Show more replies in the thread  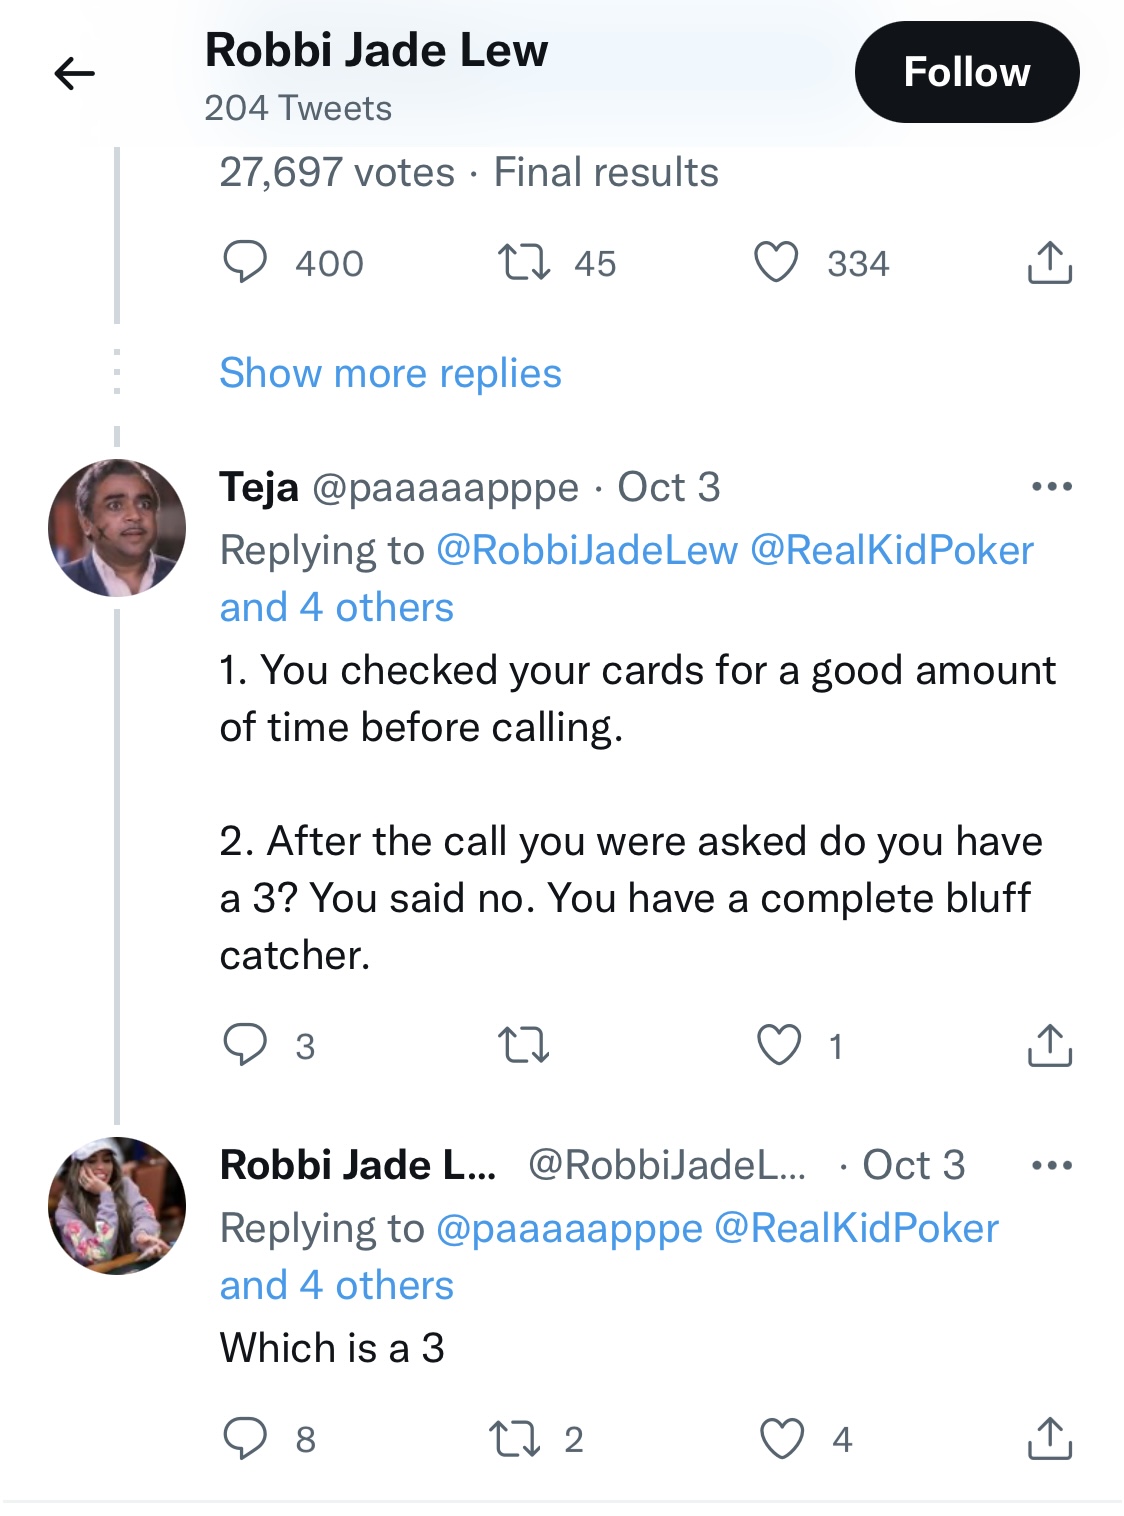(390, 373)
